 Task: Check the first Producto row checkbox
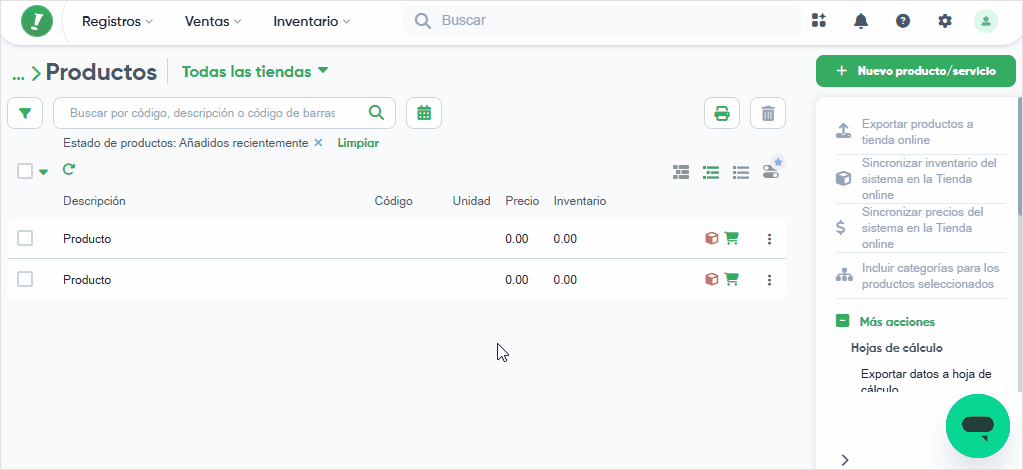pos(25,238)
